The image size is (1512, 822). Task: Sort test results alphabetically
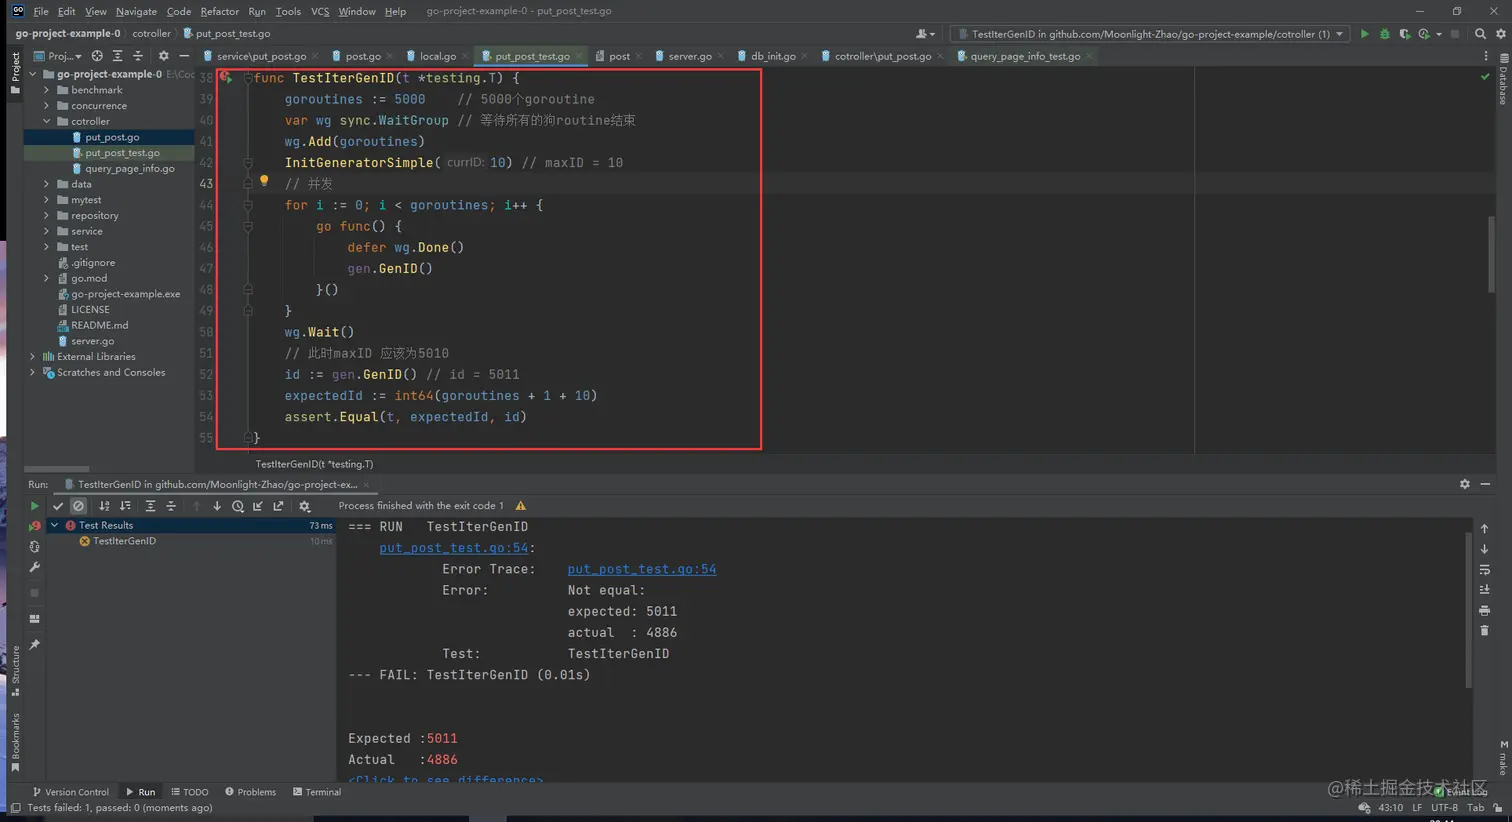[104, 506]
